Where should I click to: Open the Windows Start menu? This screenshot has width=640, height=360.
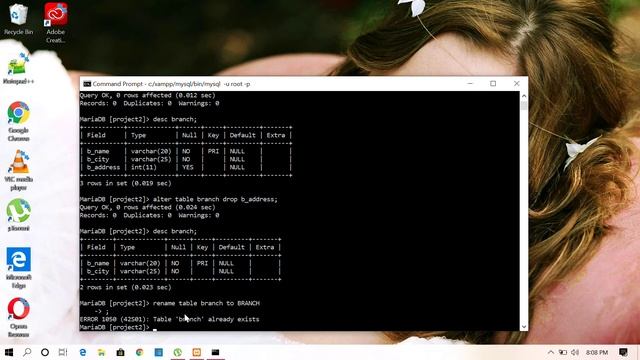tap(9, 352)
